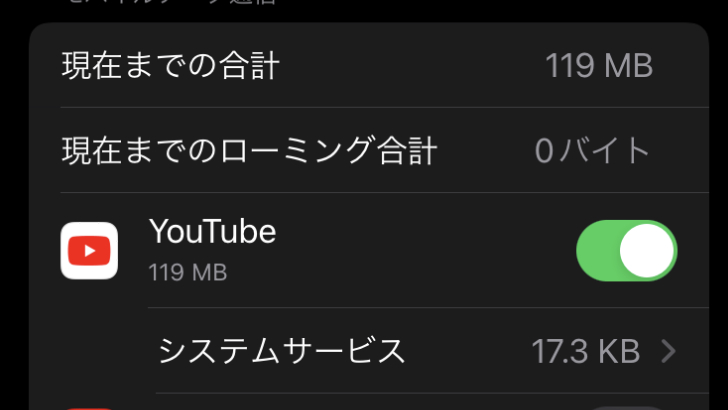728x410 pixels.
Task: Tap the white knob of YouTube switch
Action: point(647,251)
